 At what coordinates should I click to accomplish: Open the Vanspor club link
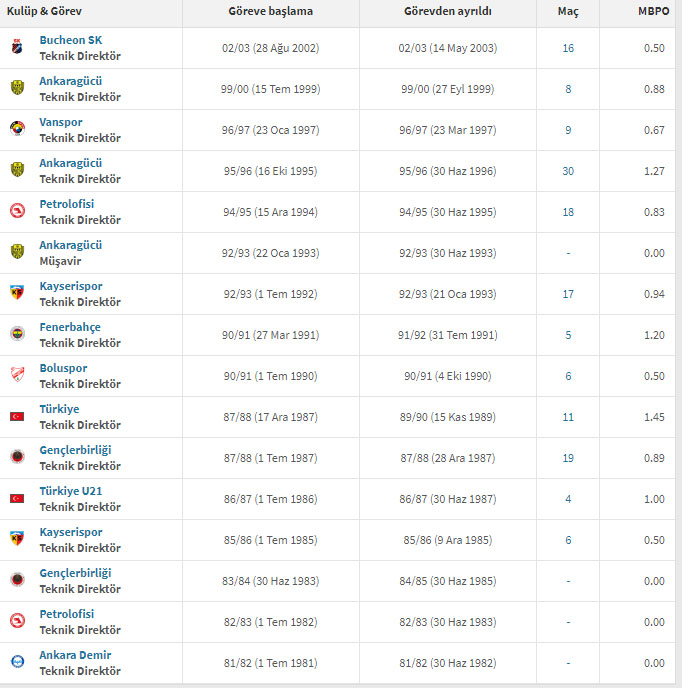pyautogui.click(x=61, y=122)
